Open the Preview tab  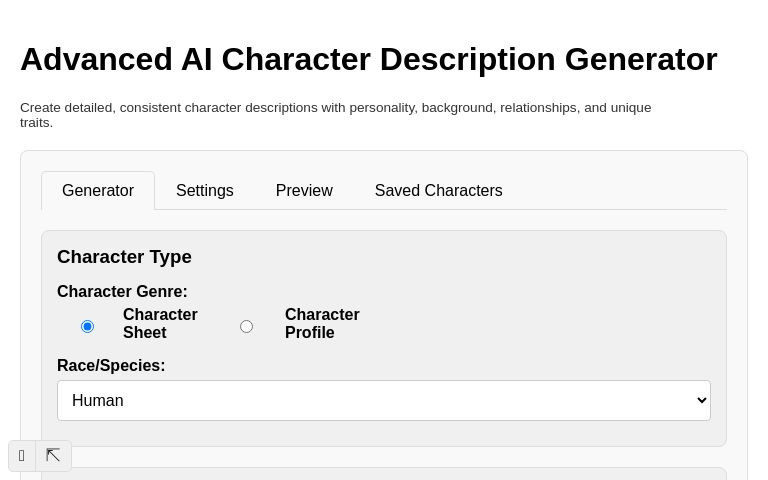304,190
